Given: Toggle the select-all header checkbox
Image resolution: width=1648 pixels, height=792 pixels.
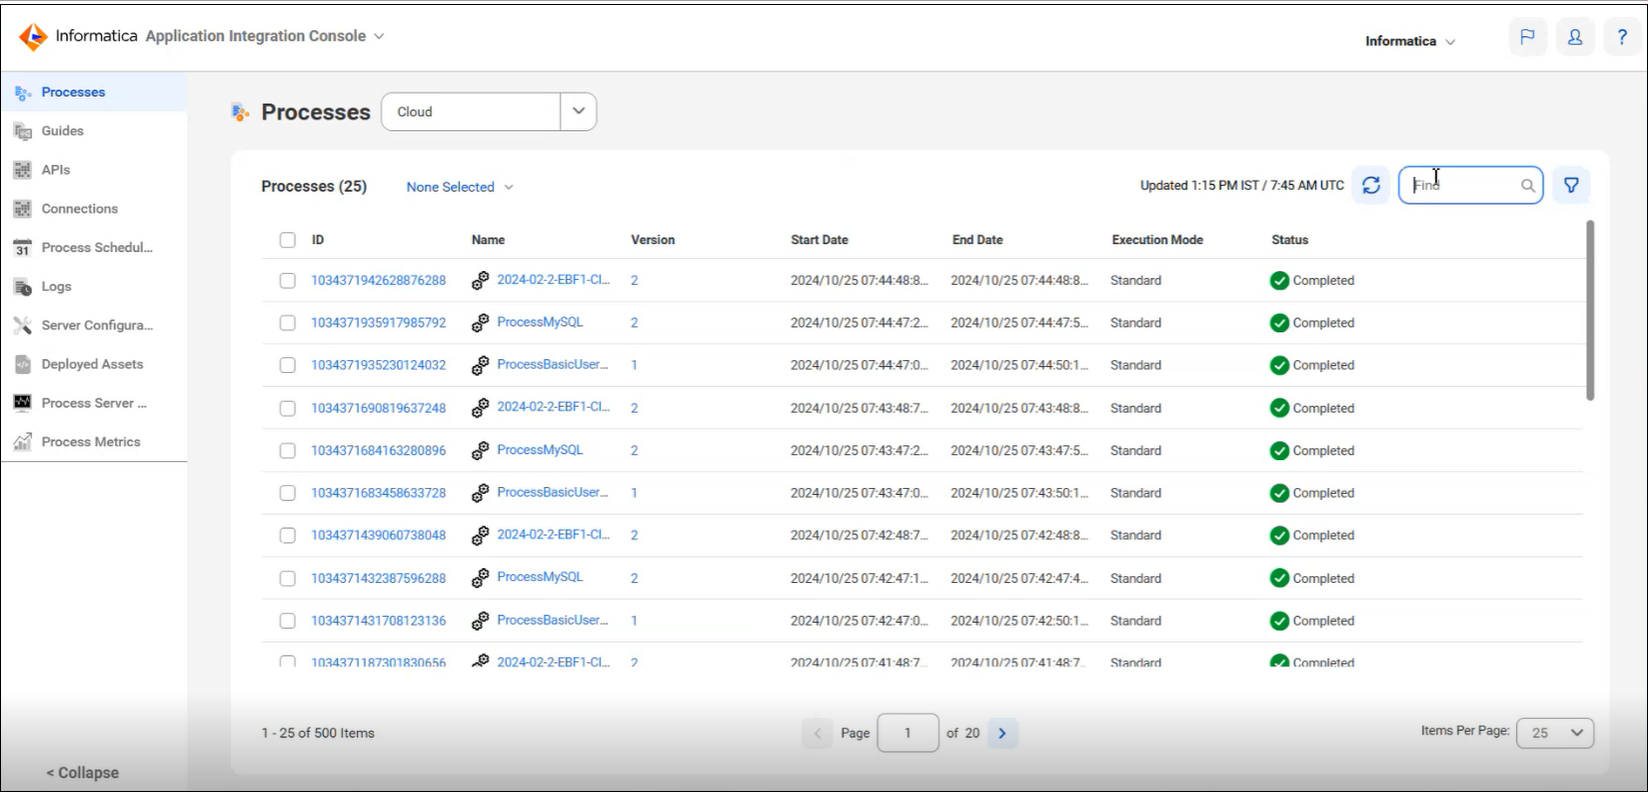Looking at the screenshot, I should 288,240.
